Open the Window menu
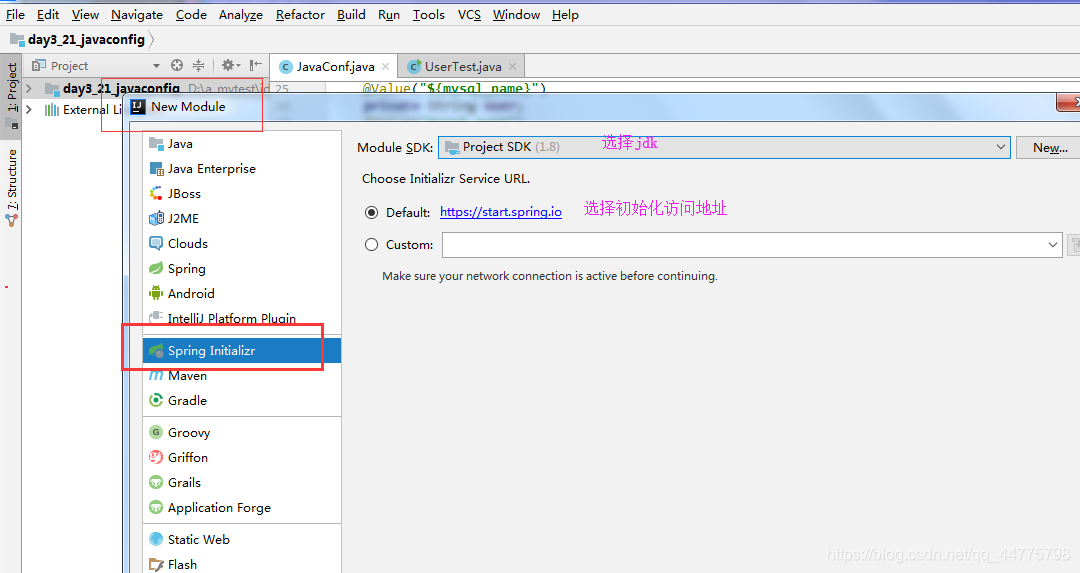1080x573 pixels. (x=516, y=14)
